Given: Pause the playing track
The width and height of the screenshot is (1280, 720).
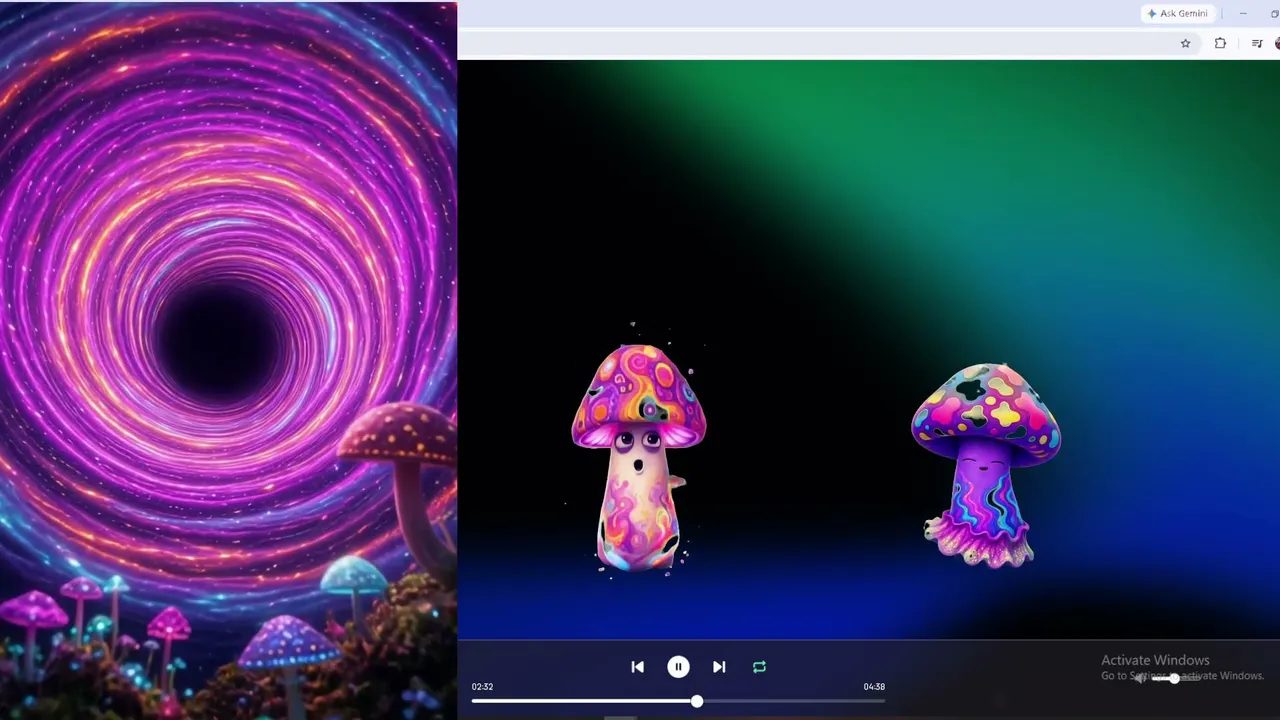Looking at the screenshot, I should (678, 667).
